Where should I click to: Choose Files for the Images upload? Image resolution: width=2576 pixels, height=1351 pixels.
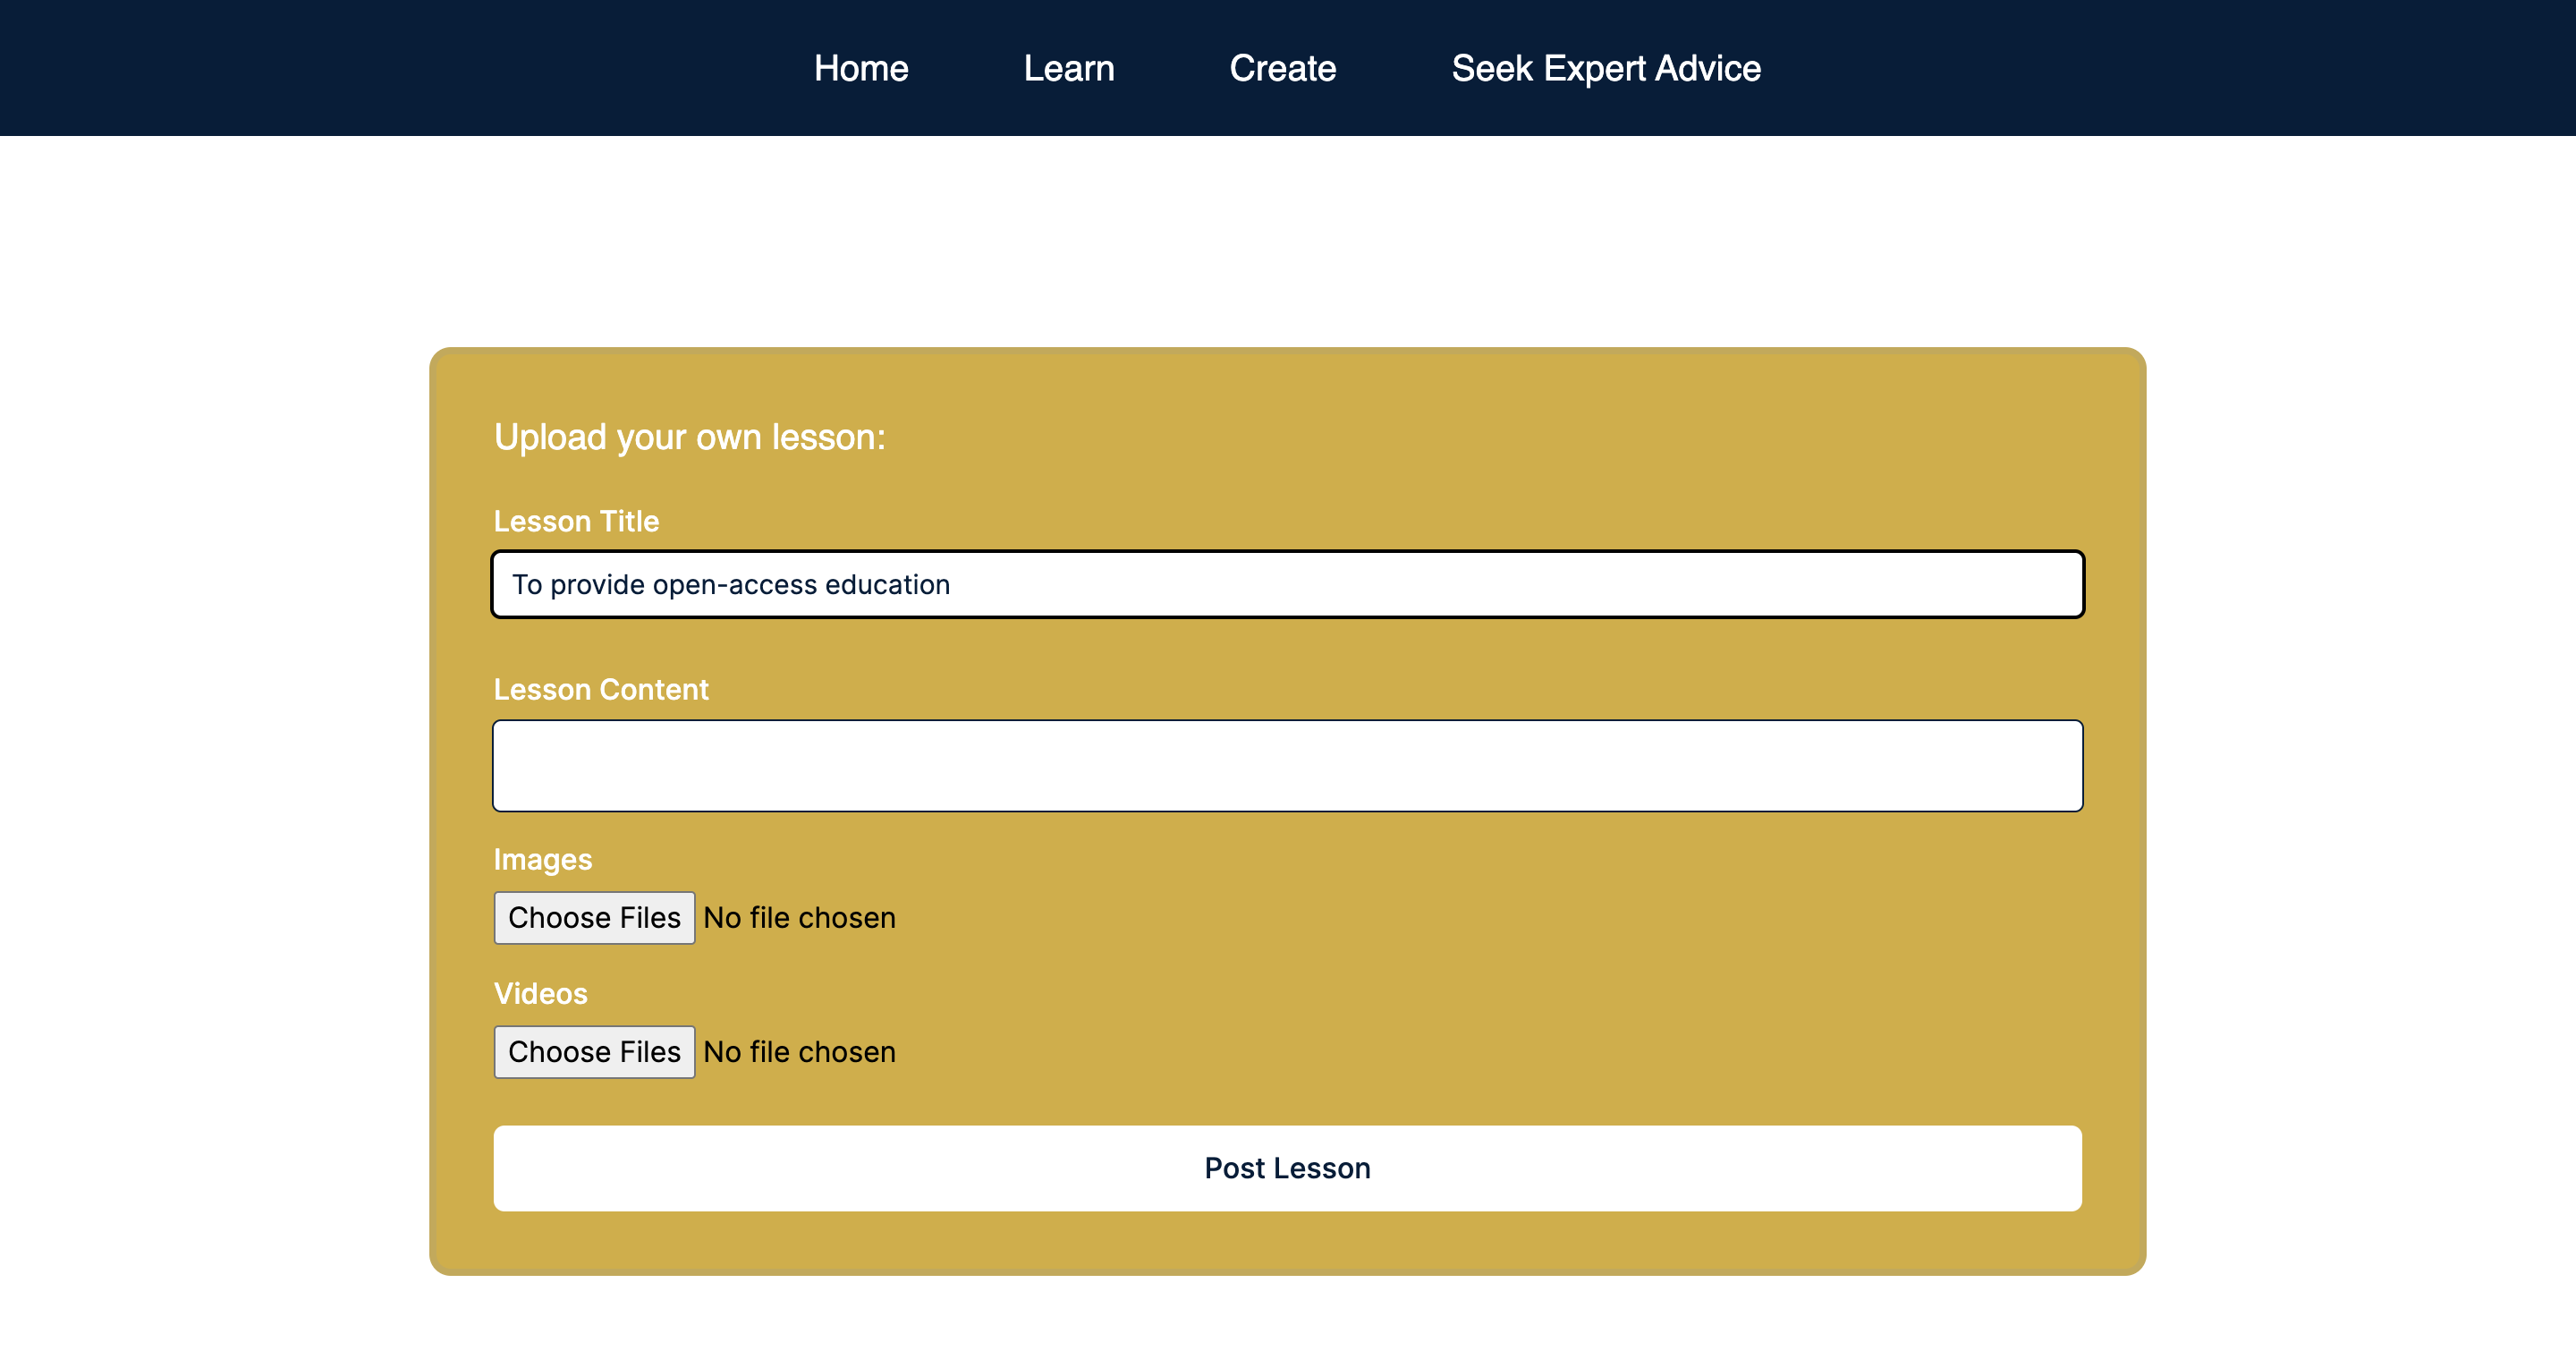tap(594, 917)
